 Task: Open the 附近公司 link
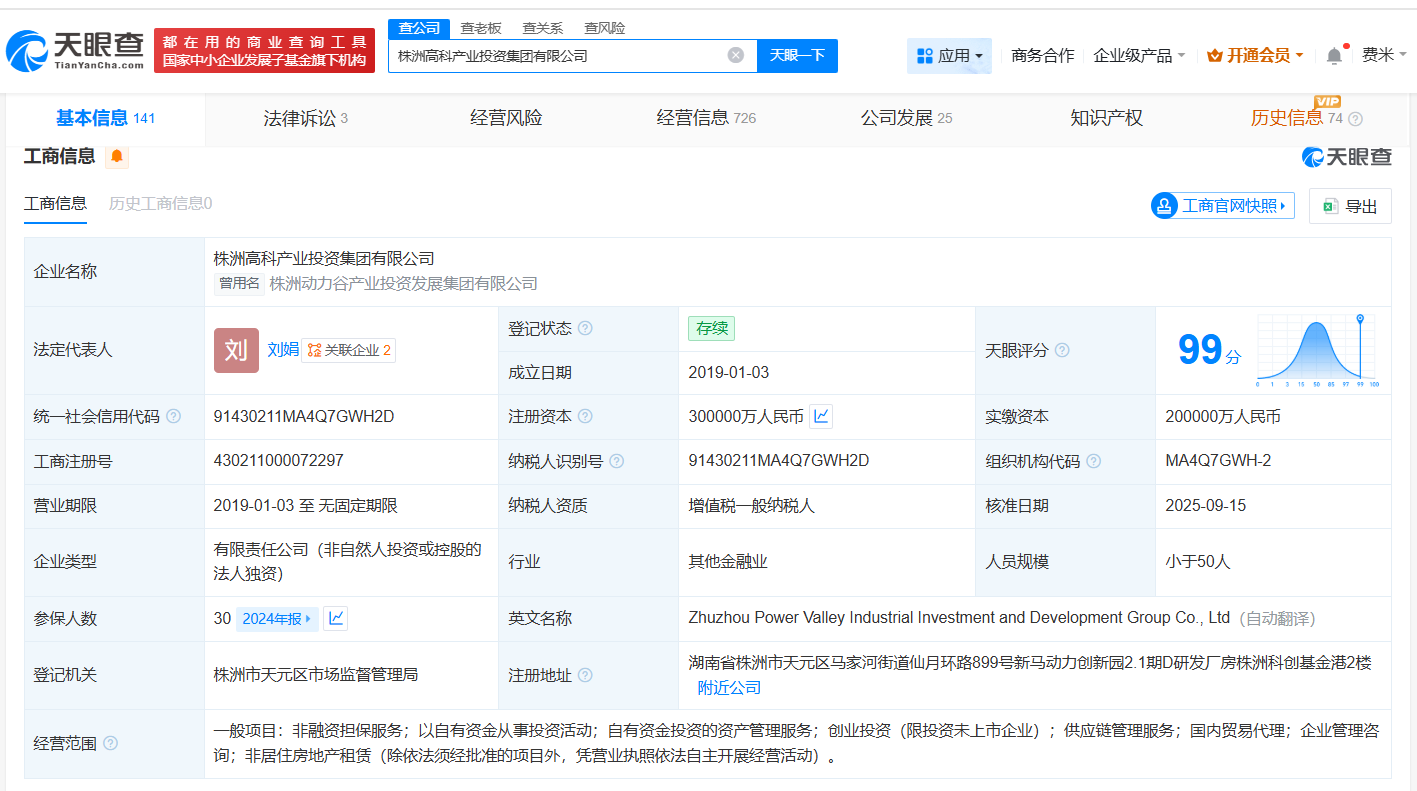[729, 688]
